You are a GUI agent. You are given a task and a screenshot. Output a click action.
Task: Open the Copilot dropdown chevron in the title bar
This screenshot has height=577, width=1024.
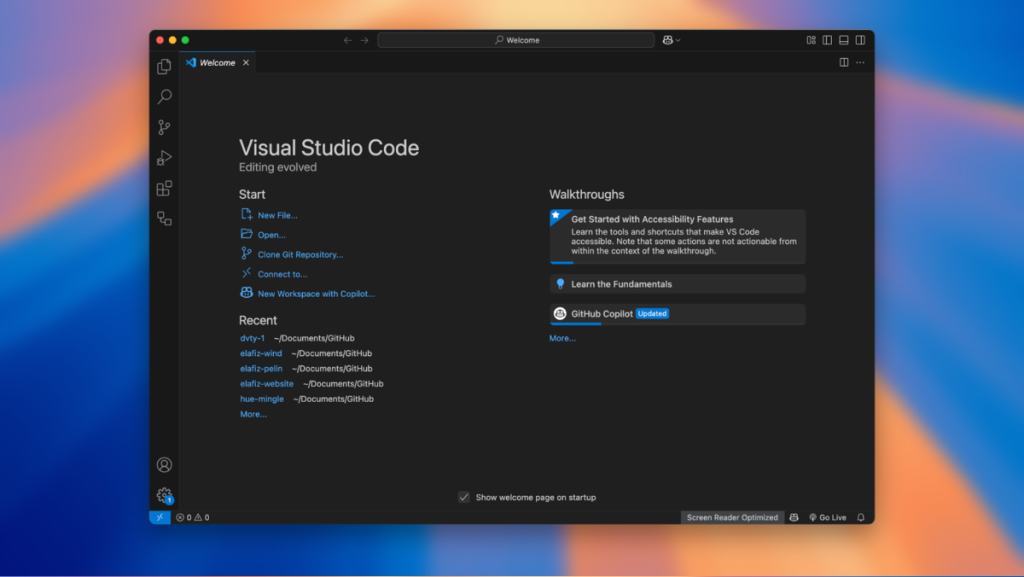pyautogui.click(x=677, y=40)
